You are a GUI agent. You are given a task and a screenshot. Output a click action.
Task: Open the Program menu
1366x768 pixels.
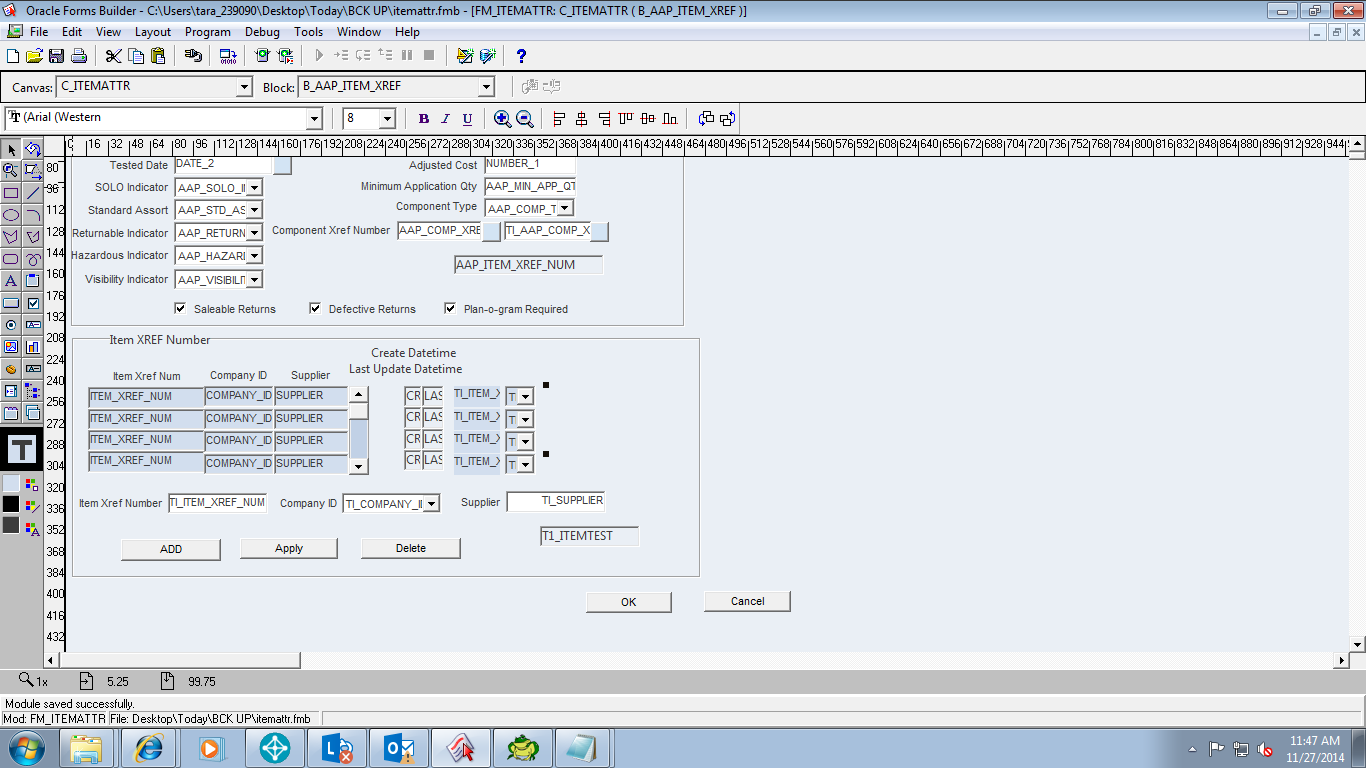(208, 32)
